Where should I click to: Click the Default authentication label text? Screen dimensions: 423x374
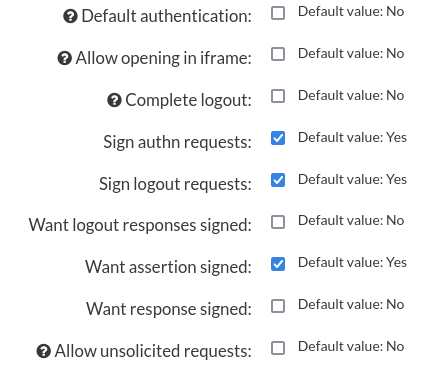pos(167,16)
